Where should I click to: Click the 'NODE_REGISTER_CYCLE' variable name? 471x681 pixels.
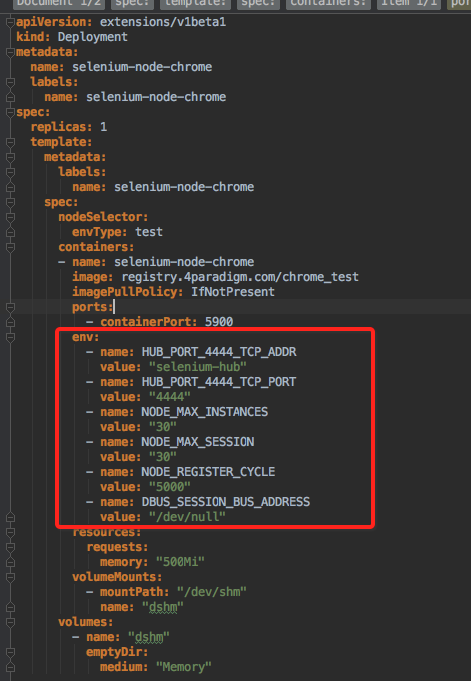tap(208, 472)
